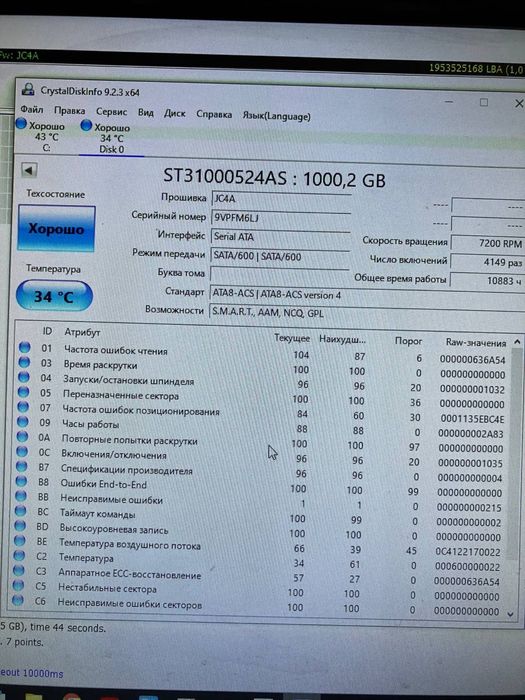
Task: Open the Диск menu
Action: click(174, 113)
